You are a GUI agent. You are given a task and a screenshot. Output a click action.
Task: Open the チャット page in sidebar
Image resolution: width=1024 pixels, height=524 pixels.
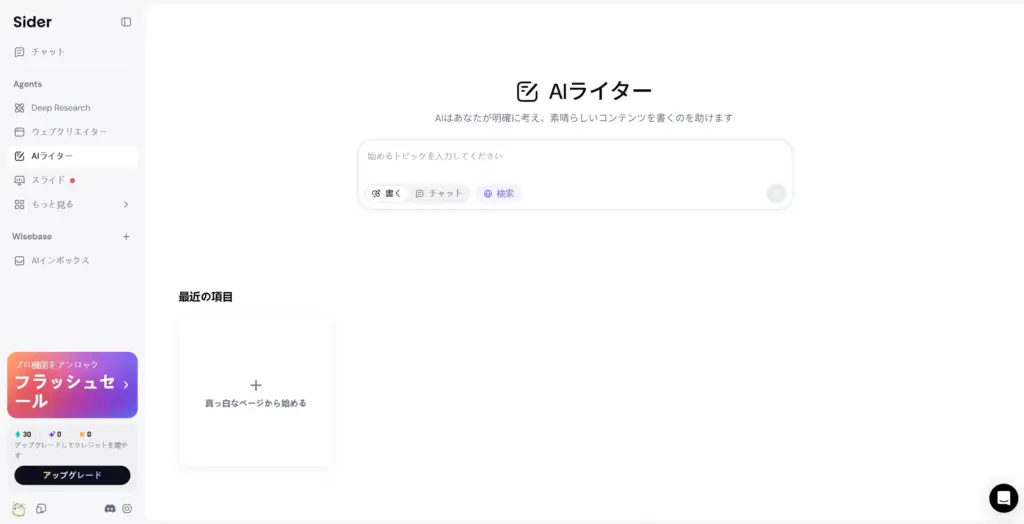tap(72, 52)
